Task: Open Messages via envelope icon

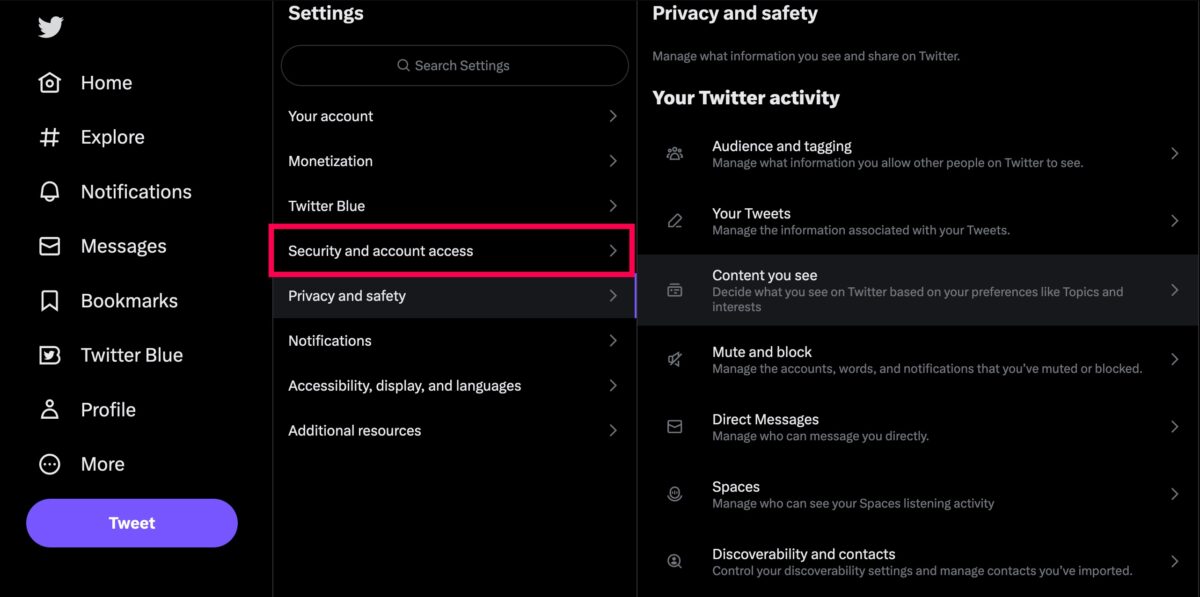Action: pyautogui.click(x=50, y=246)
